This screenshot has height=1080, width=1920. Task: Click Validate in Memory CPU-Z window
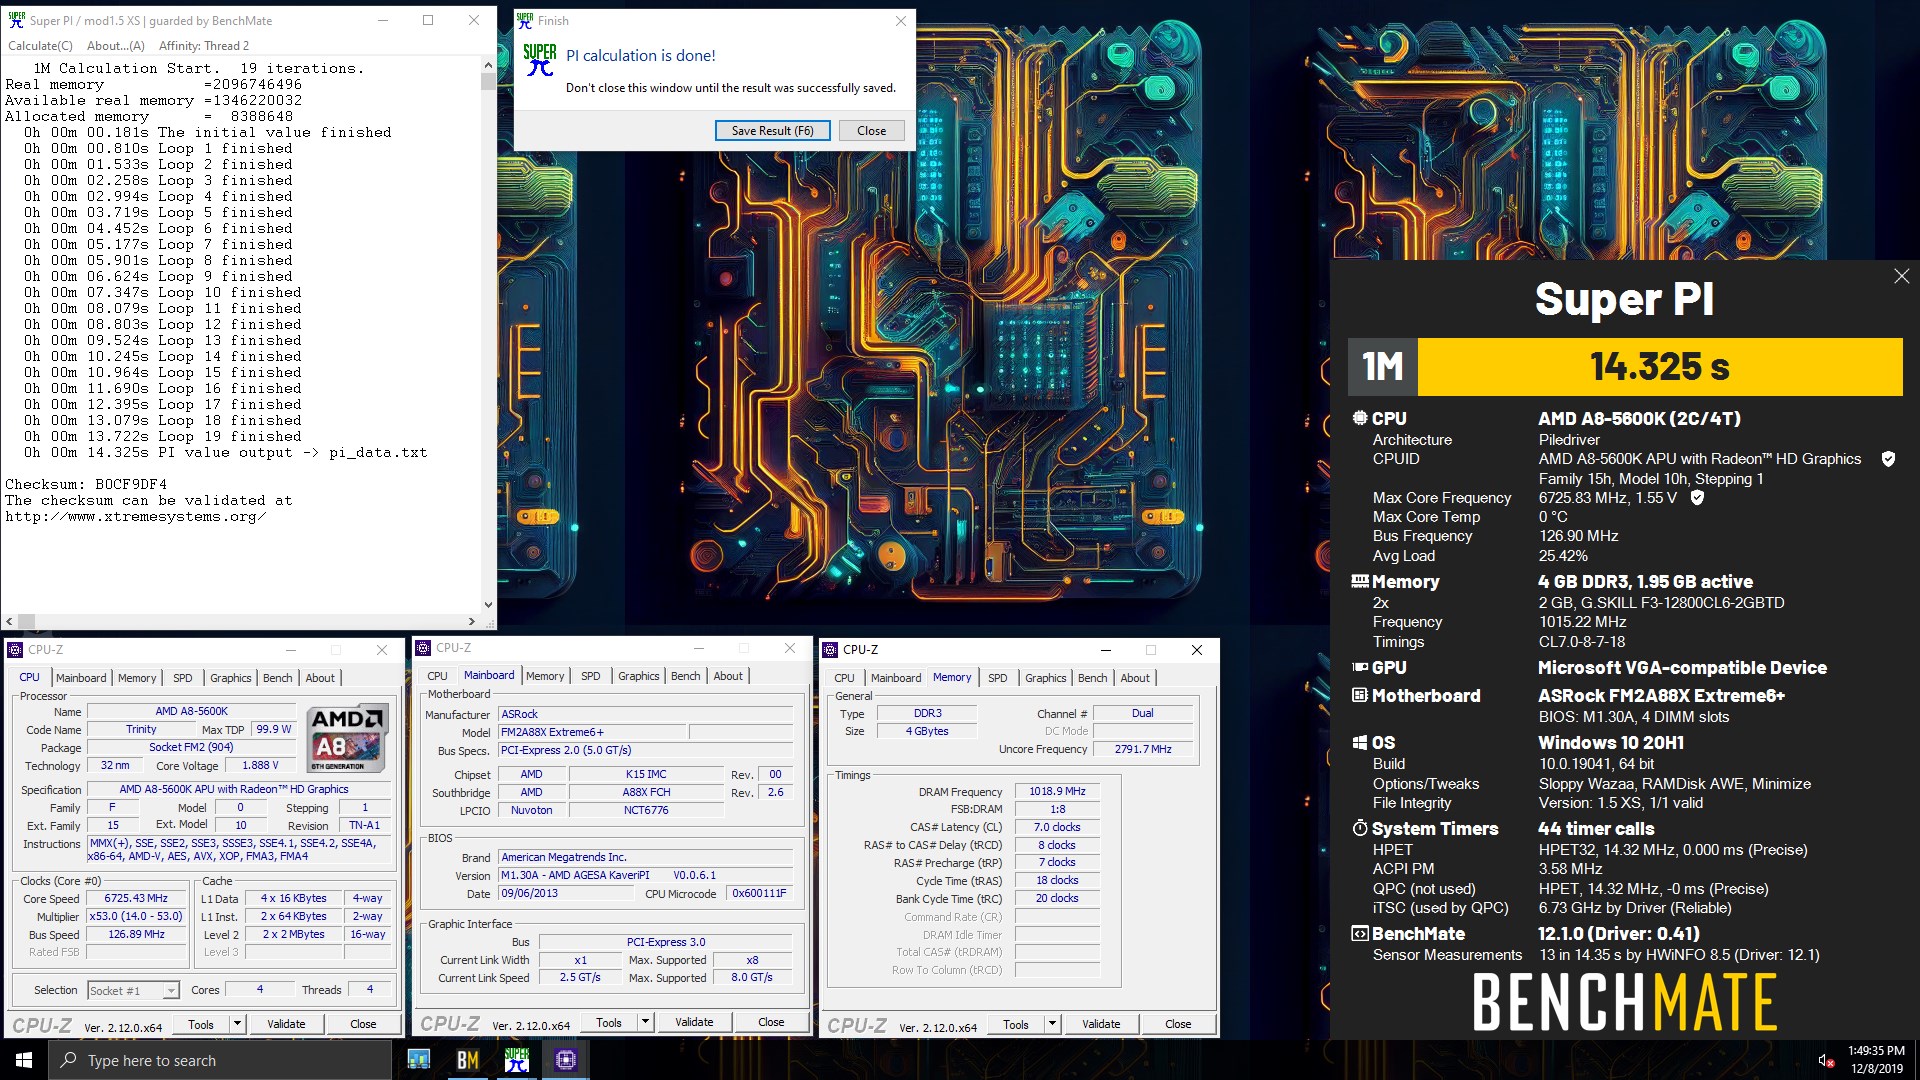tap(1101, 1024)
